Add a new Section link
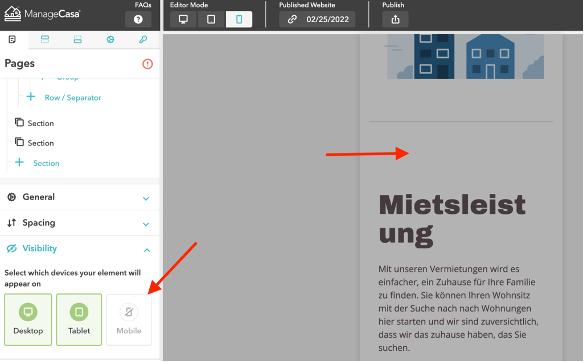 (x=46, y=163)
